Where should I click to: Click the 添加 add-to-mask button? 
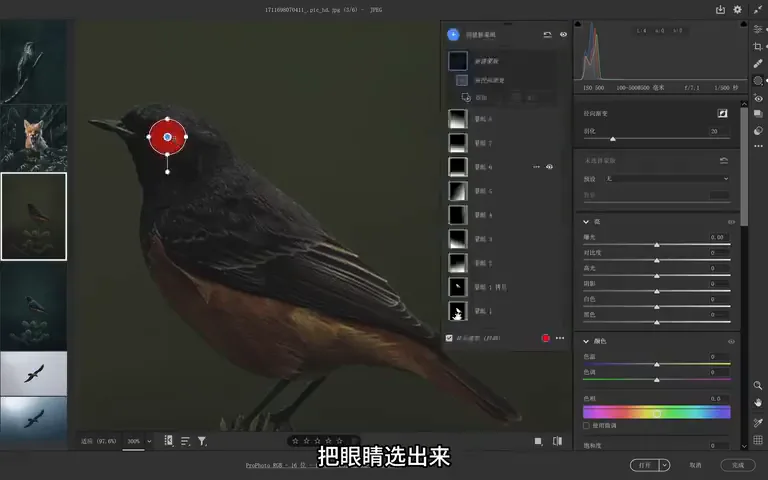click(476, 97)
